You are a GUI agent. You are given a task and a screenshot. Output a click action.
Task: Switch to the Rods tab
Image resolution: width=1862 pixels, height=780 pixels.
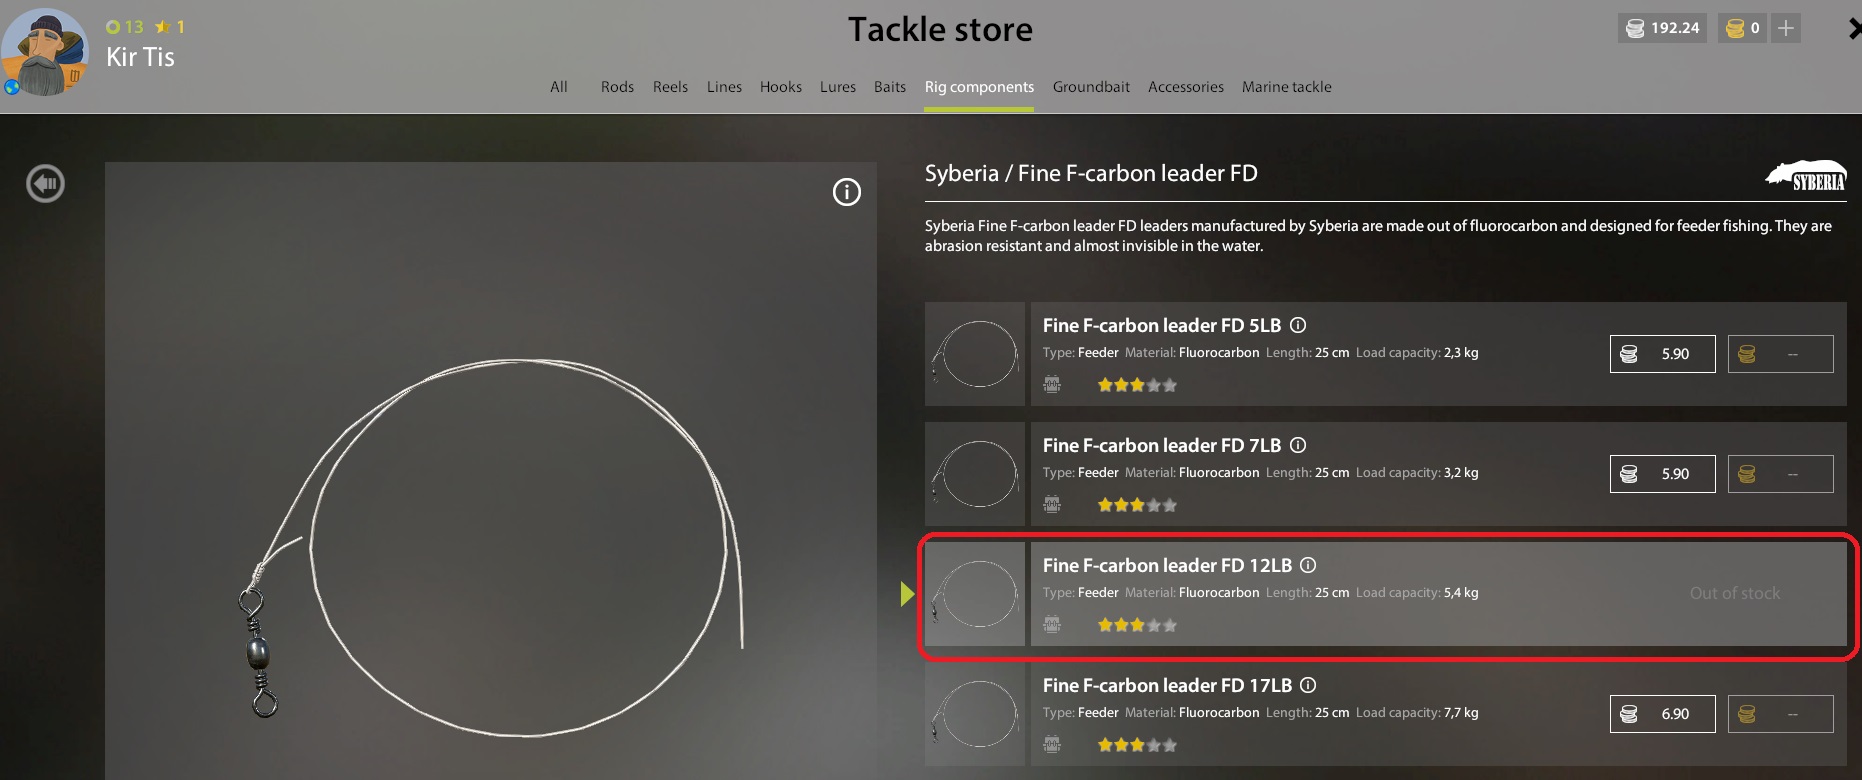[617, 87]
